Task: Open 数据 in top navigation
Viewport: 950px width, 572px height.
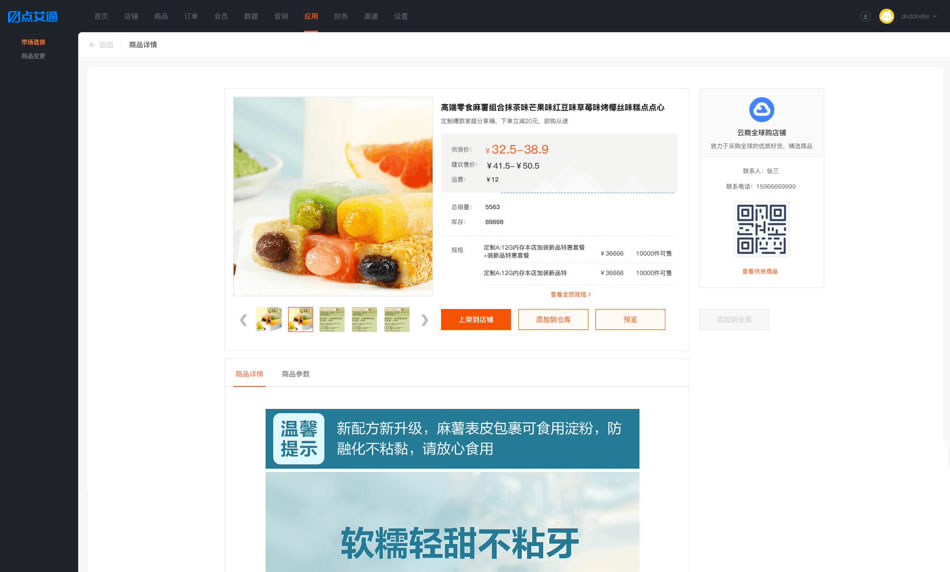Action: [251, 16]
